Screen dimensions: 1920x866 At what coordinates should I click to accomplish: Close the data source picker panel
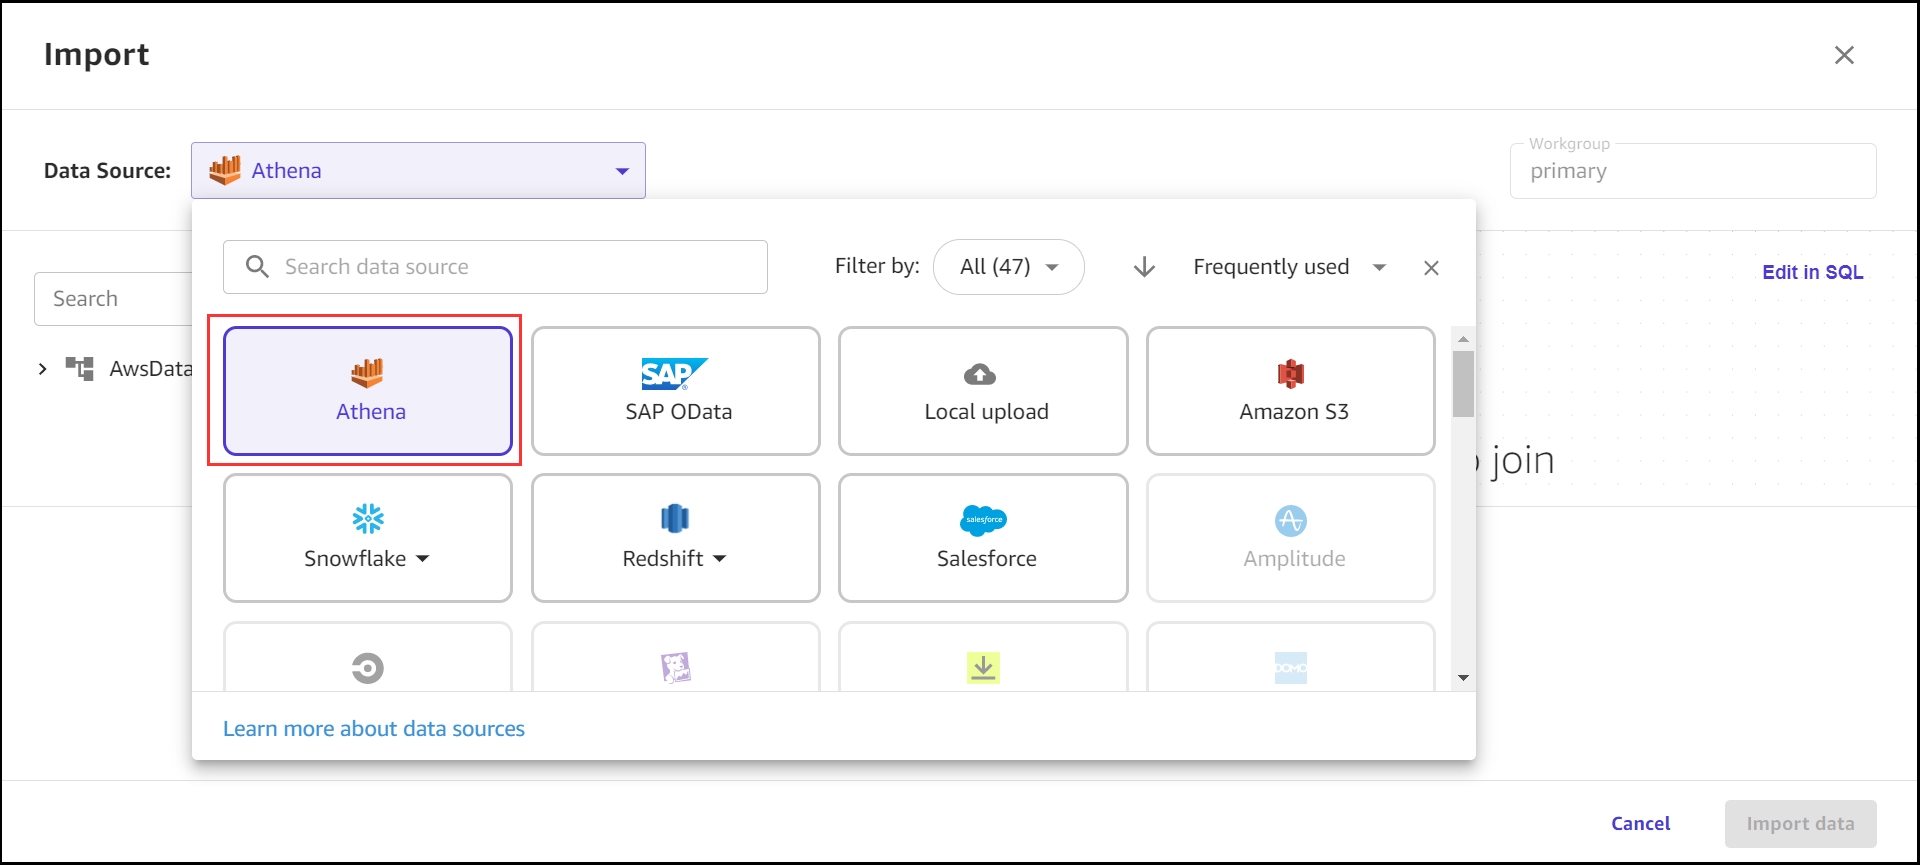(x=1431, y=268)
